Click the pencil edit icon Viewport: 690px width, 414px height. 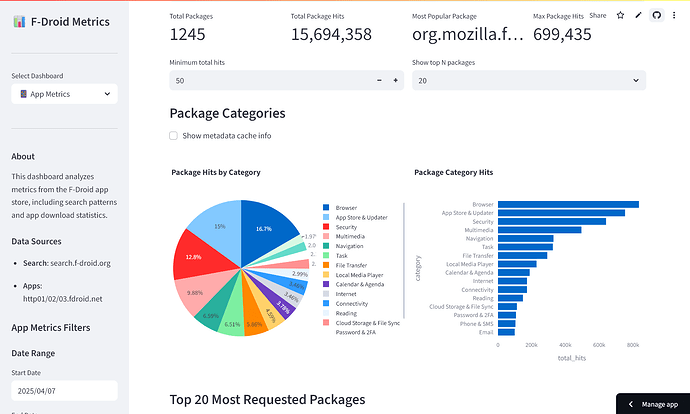click(639, 16)
